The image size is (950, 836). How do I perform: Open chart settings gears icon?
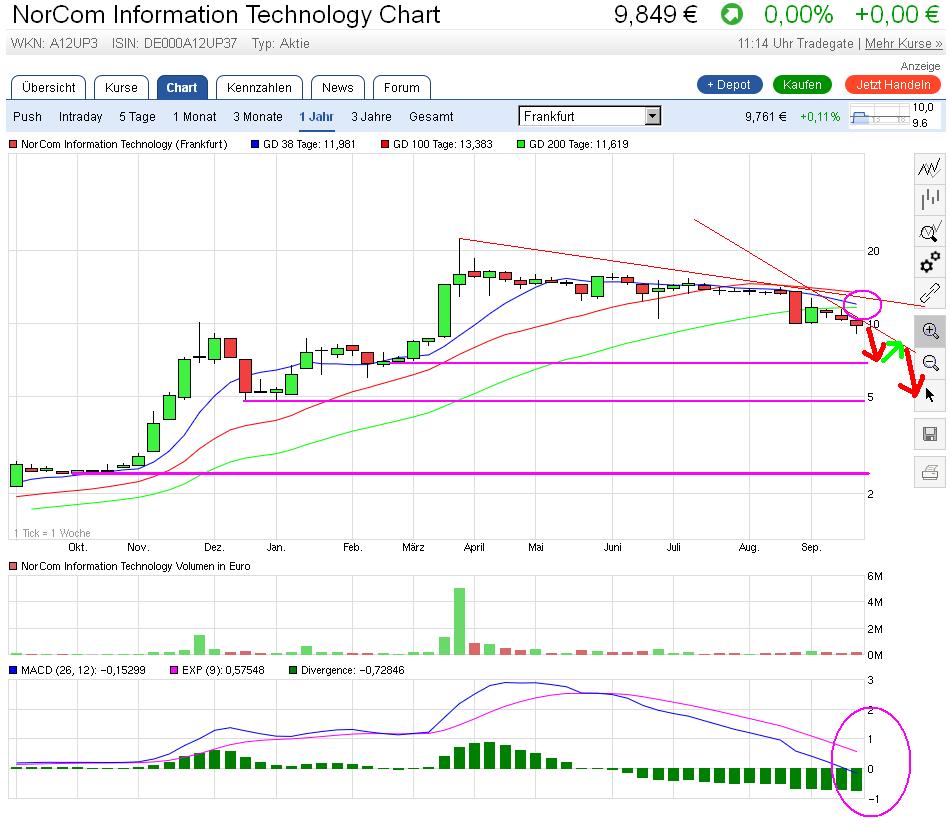point(929,262)
